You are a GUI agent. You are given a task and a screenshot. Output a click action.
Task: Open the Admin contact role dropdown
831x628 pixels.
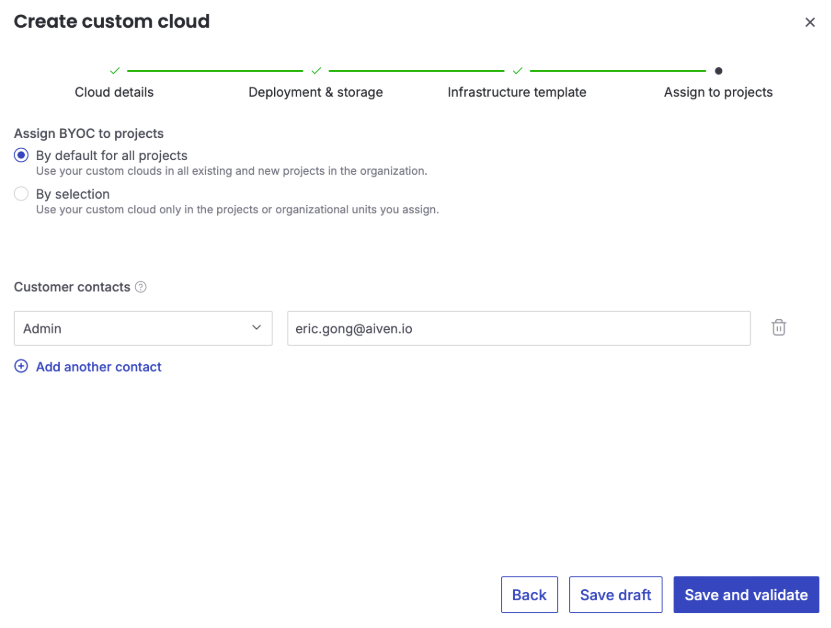point(143,327)
